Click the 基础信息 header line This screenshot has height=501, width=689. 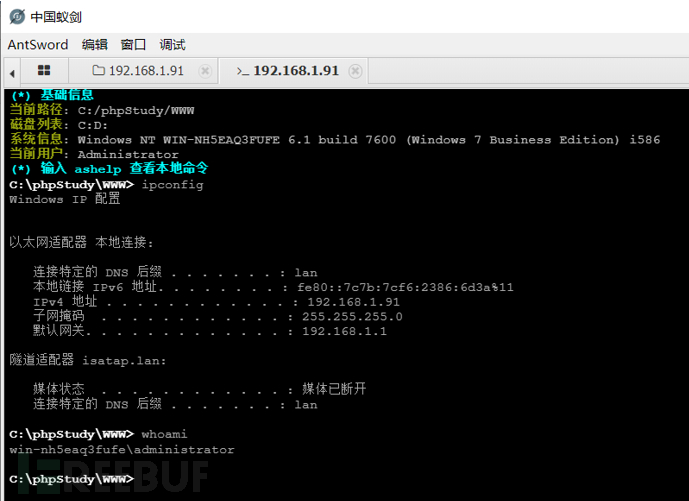(53, 94)
